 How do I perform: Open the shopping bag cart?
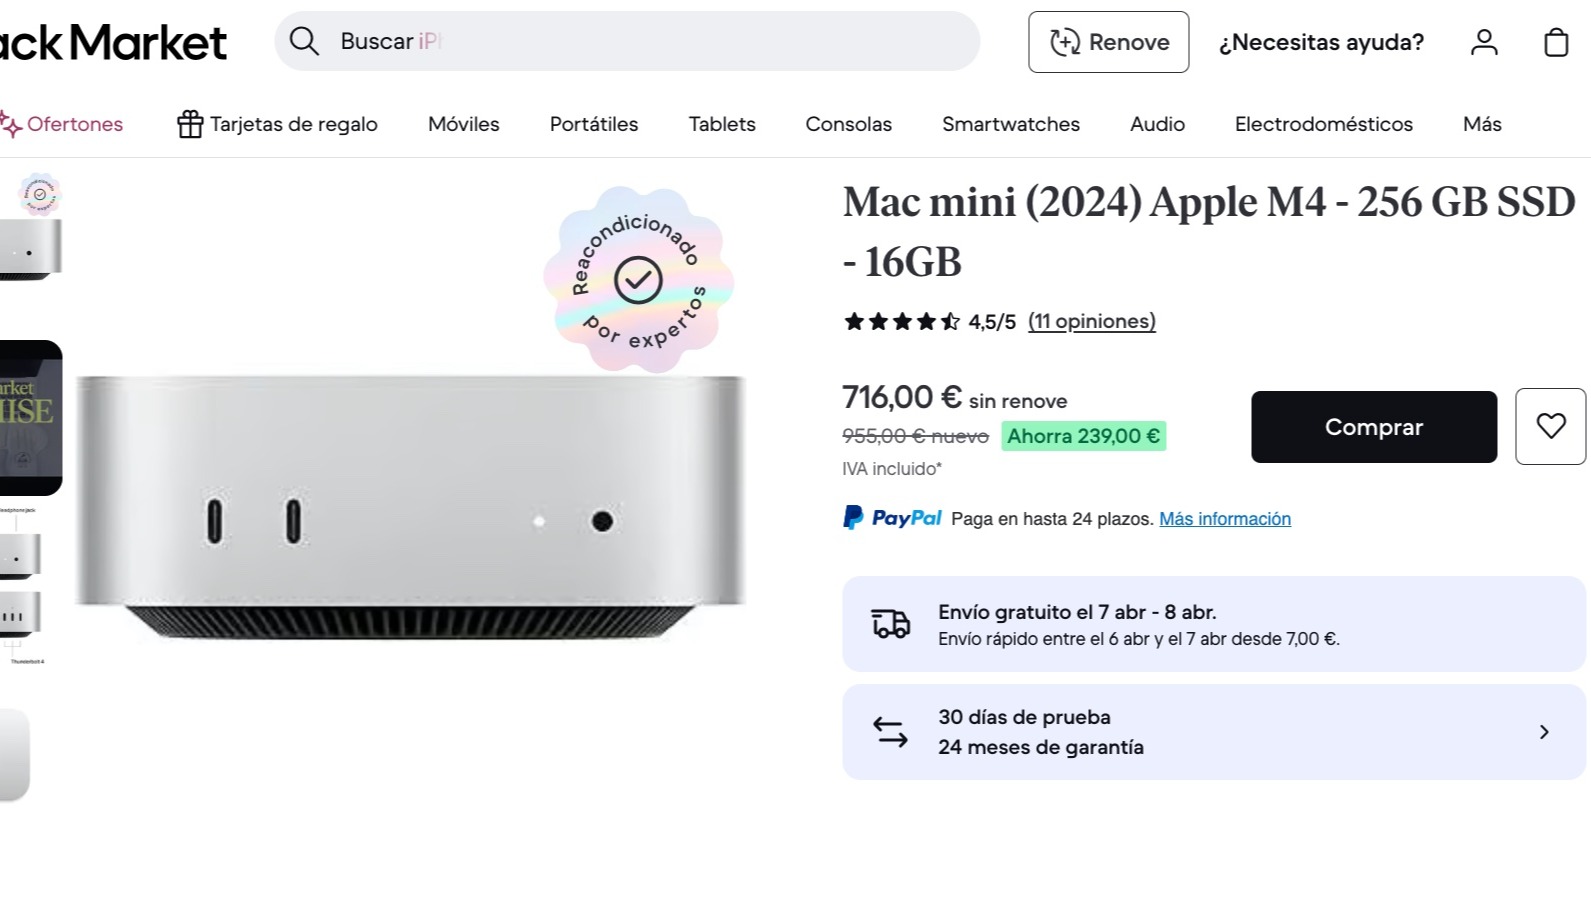[x=1556, y=42]
